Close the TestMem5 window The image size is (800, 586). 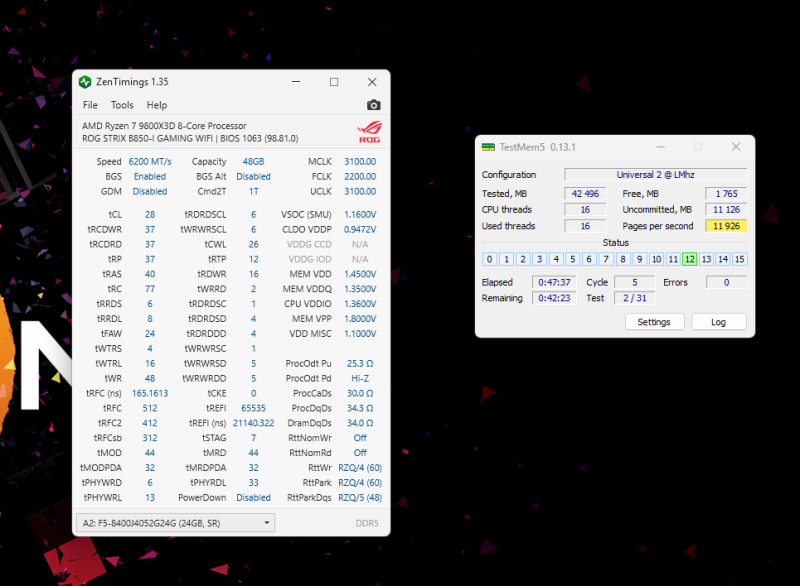(736, 147)
